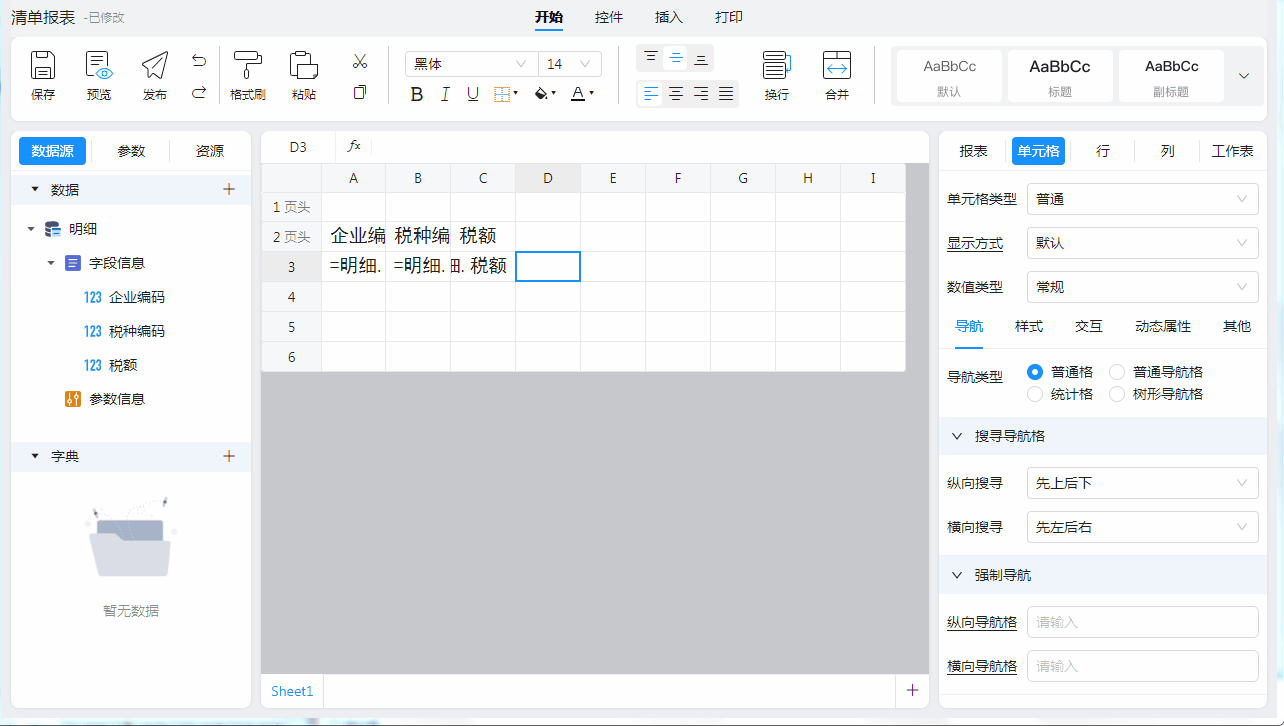The height and width of the screenshot is (726, 1284).
Task: Select the Format Painter (格式刷) tool
Action: point(247,67)
